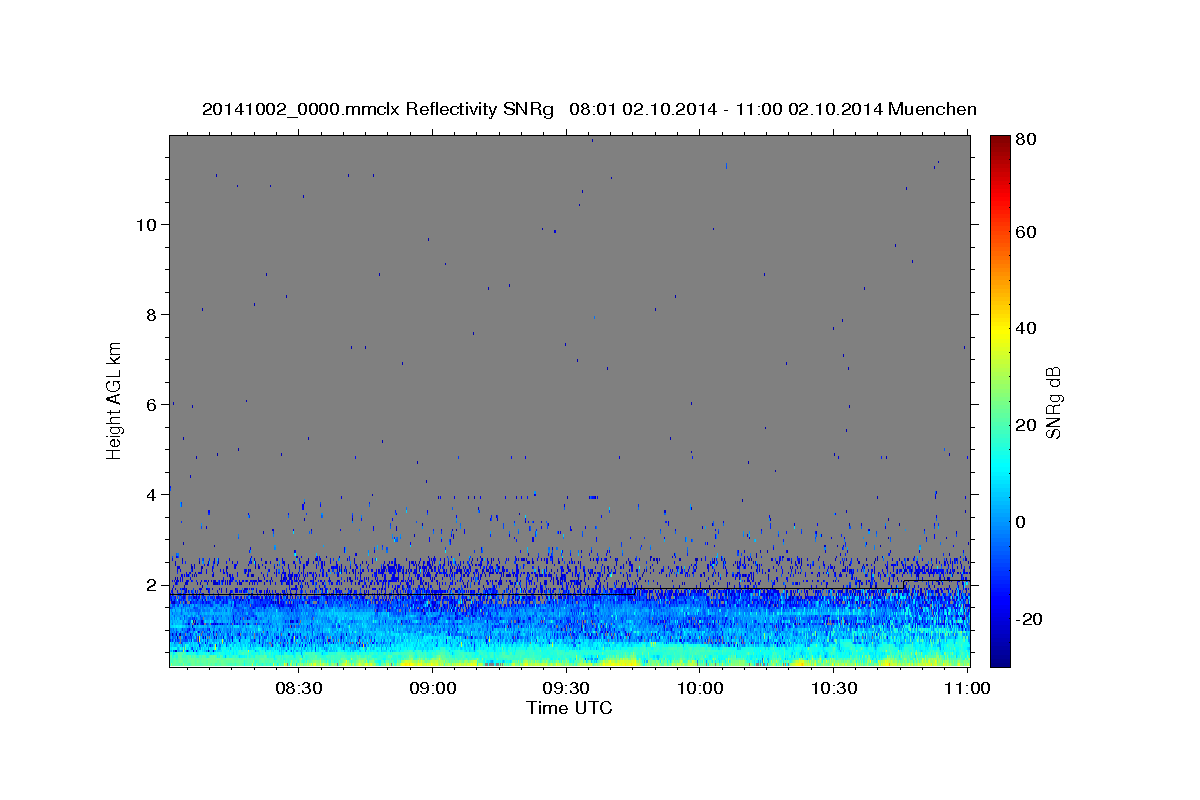
Task: Click the height axis label 6
Action: tap(149, 404)
